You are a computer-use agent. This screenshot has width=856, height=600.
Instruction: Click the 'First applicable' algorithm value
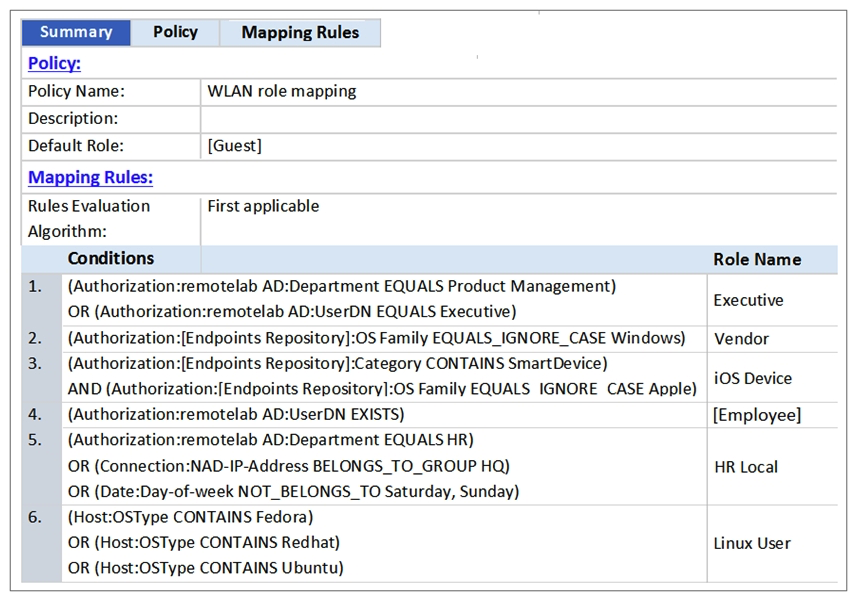263,206
